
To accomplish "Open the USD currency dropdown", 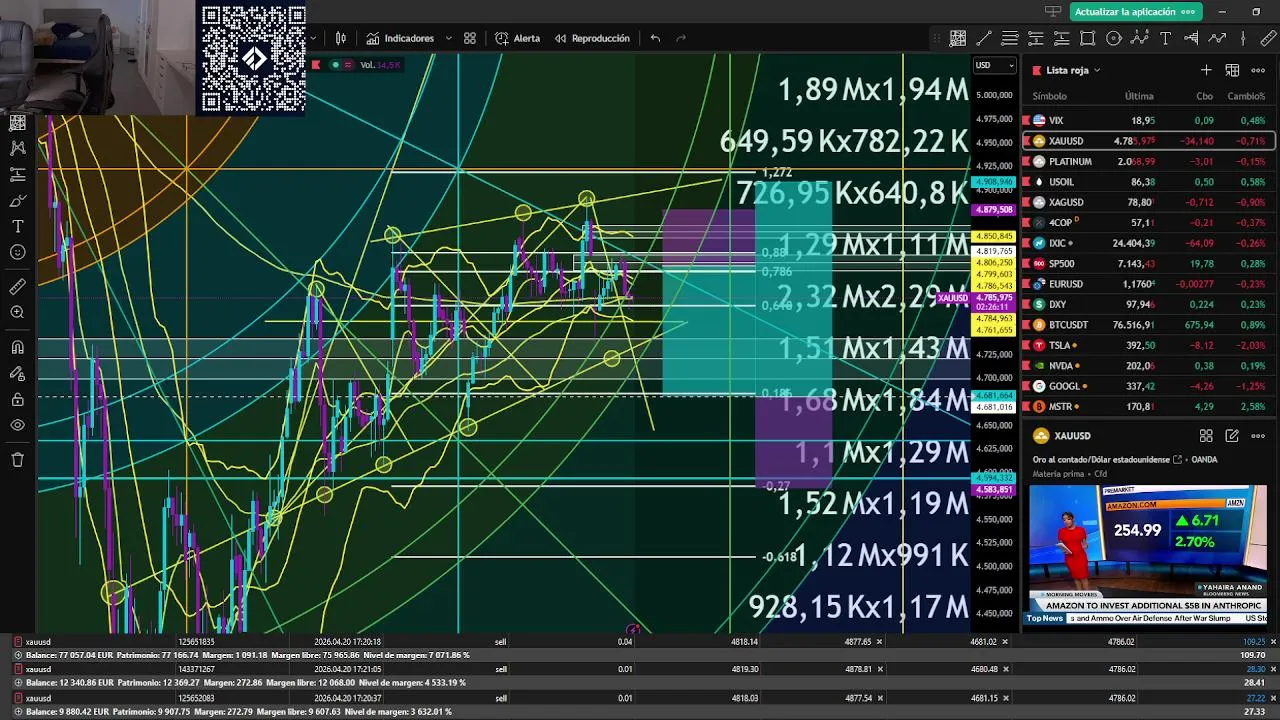I will pos(994,66).
